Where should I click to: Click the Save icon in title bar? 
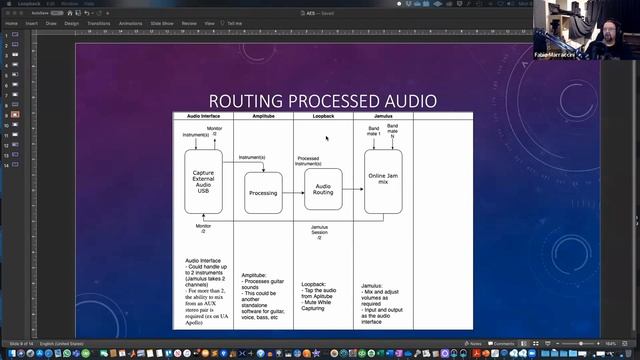[78, 13]
